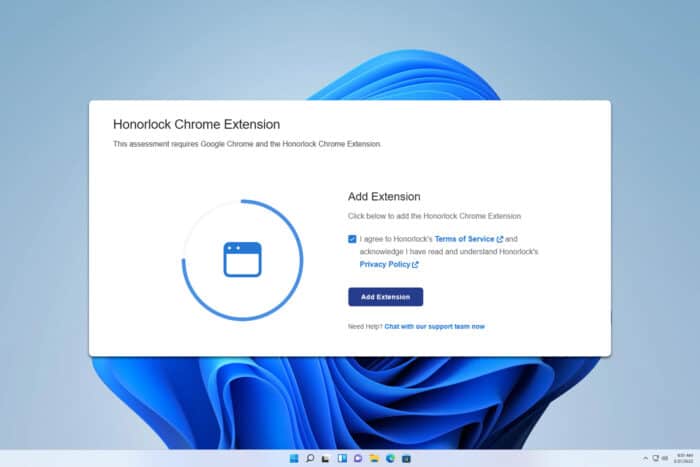Click the external-link icon next to Terms of Service
Screen dimensions: 700x467
500,239
